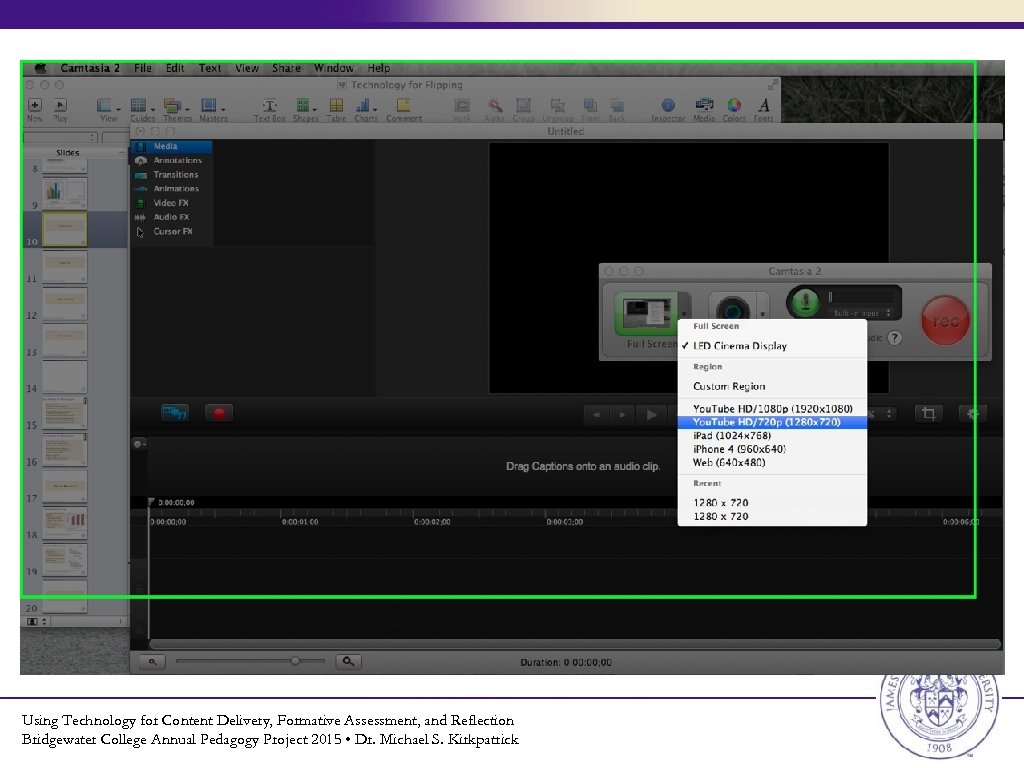This screenshot has height=768, width=1024.
Task: Click the big red rec button
Action: (x=945, y=321)
